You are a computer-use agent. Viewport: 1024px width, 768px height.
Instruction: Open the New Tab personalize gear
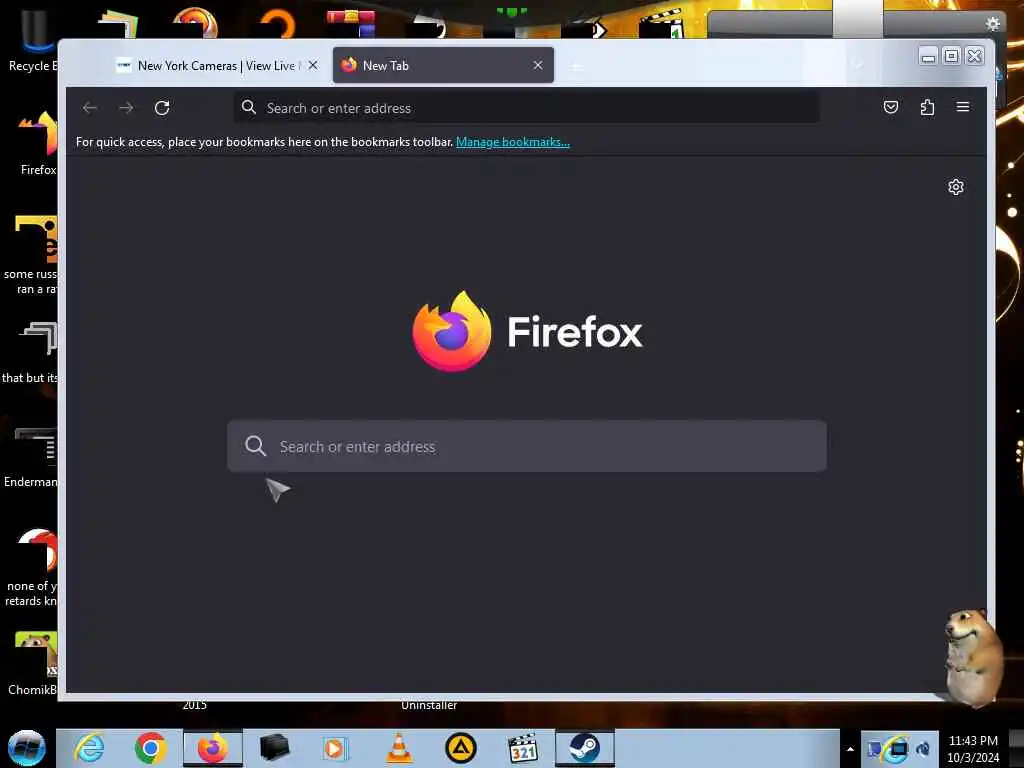(x=955, y=187)
